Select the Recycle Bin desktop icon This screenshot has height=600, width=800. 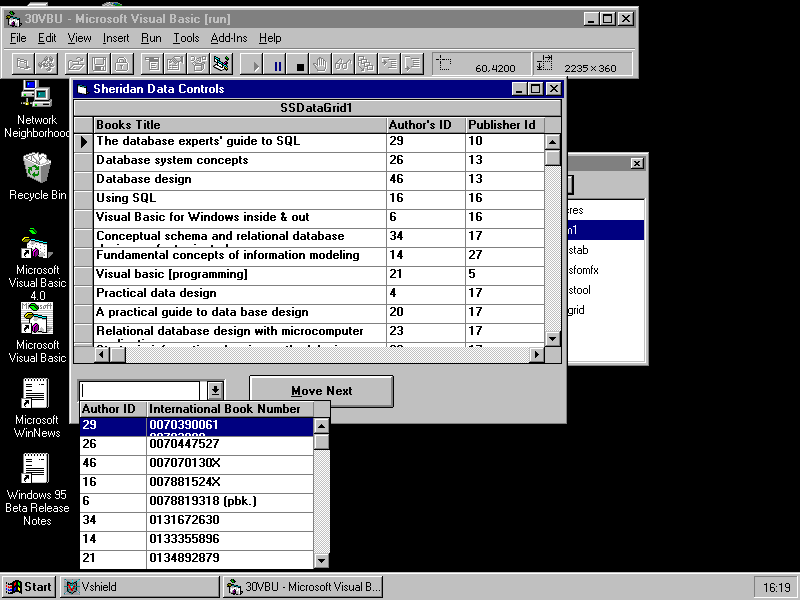[37, 168]
